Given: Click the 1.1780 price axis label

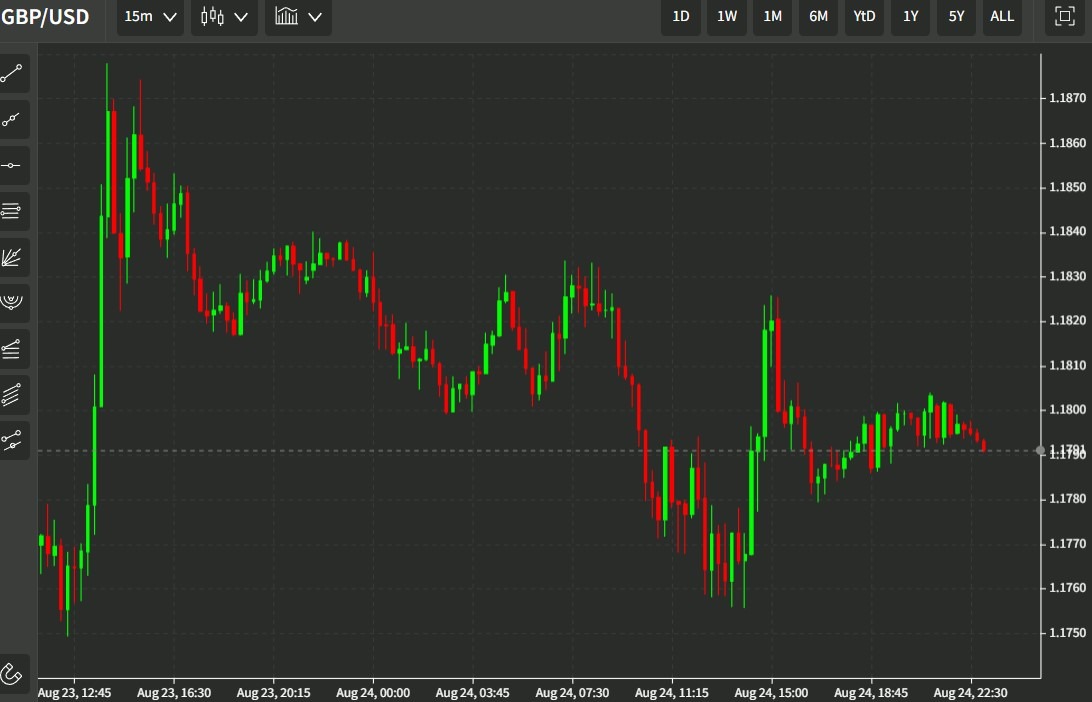Looking at the screenshot, I should coord(1067,499).
